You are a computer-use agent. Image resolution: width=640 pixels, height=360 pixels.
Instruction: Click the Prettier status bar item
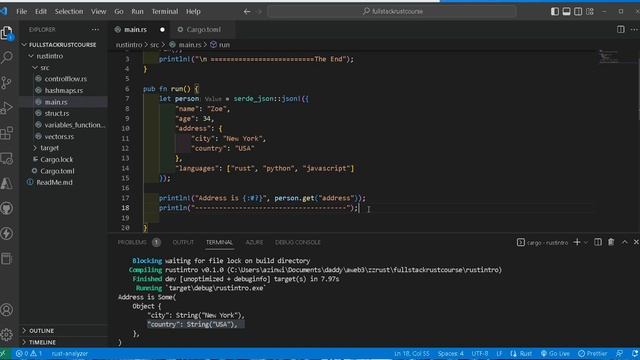click(593, 353)
